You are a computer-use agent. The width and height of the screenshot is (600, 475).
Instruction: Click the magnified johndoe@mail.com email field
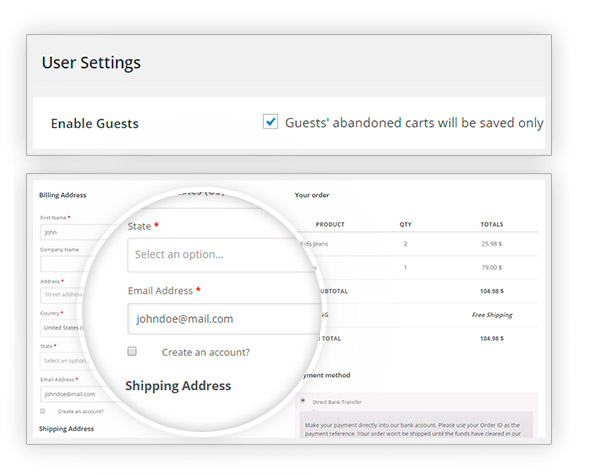(x=224, y=319)
